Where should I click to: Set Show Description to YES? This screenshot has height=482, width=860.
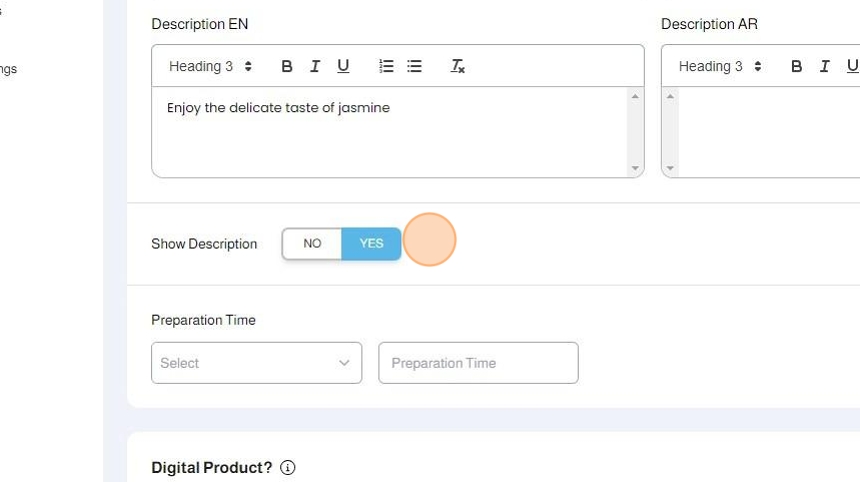(371, 243)
